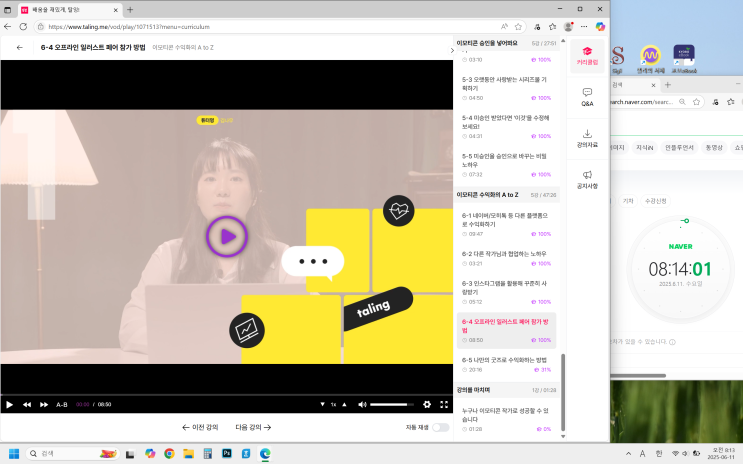Reload the taling page with the refresh icon
The width and height of the screenshot is (743, 464).
point(23,27)
